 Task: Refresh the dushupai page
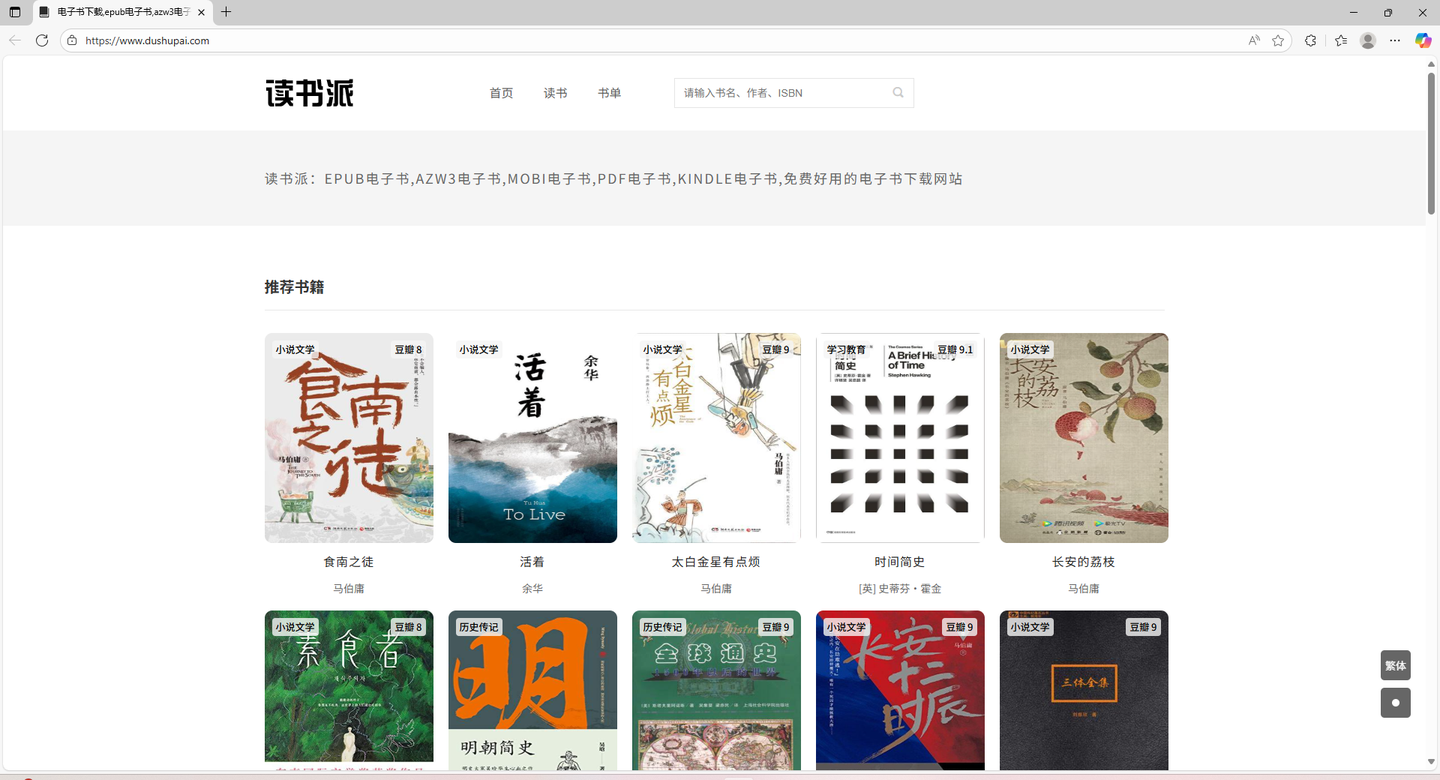pos(42,40)
